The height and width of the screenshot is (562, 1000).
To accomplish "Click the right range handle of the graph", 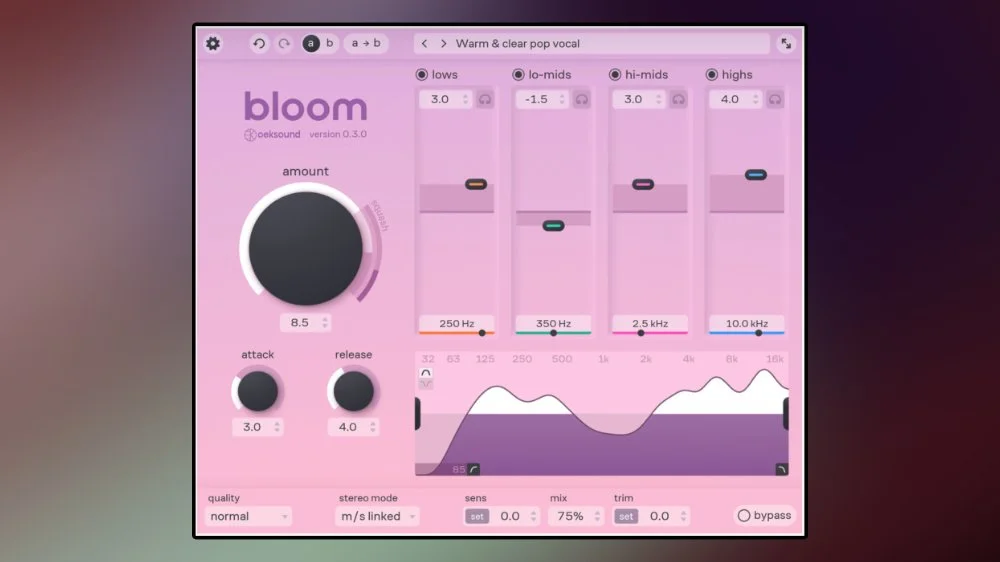I will (x=786, y=413).
